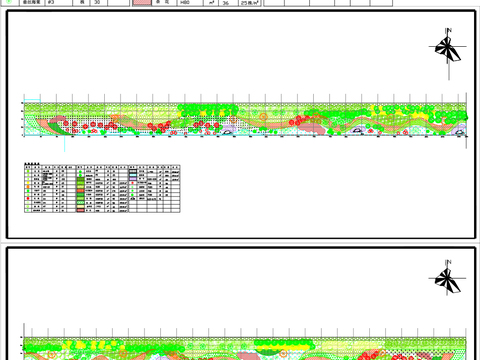
Task: Open the plant legend table on the upper sheet
Action: (x=102, y=188)
